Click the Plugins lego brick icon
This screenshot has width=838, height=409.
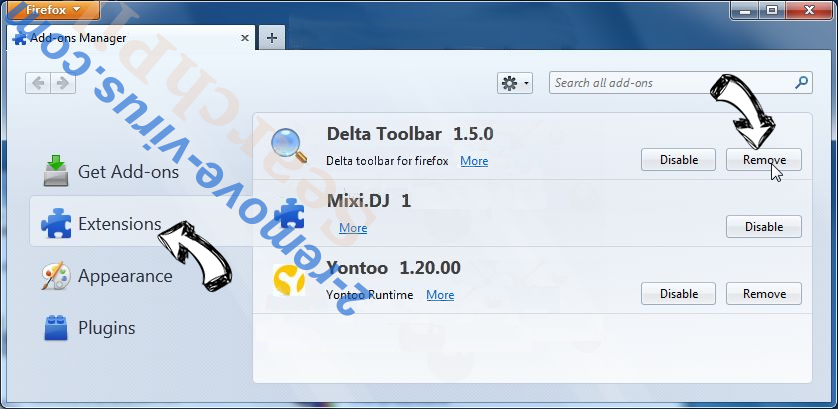56,328
